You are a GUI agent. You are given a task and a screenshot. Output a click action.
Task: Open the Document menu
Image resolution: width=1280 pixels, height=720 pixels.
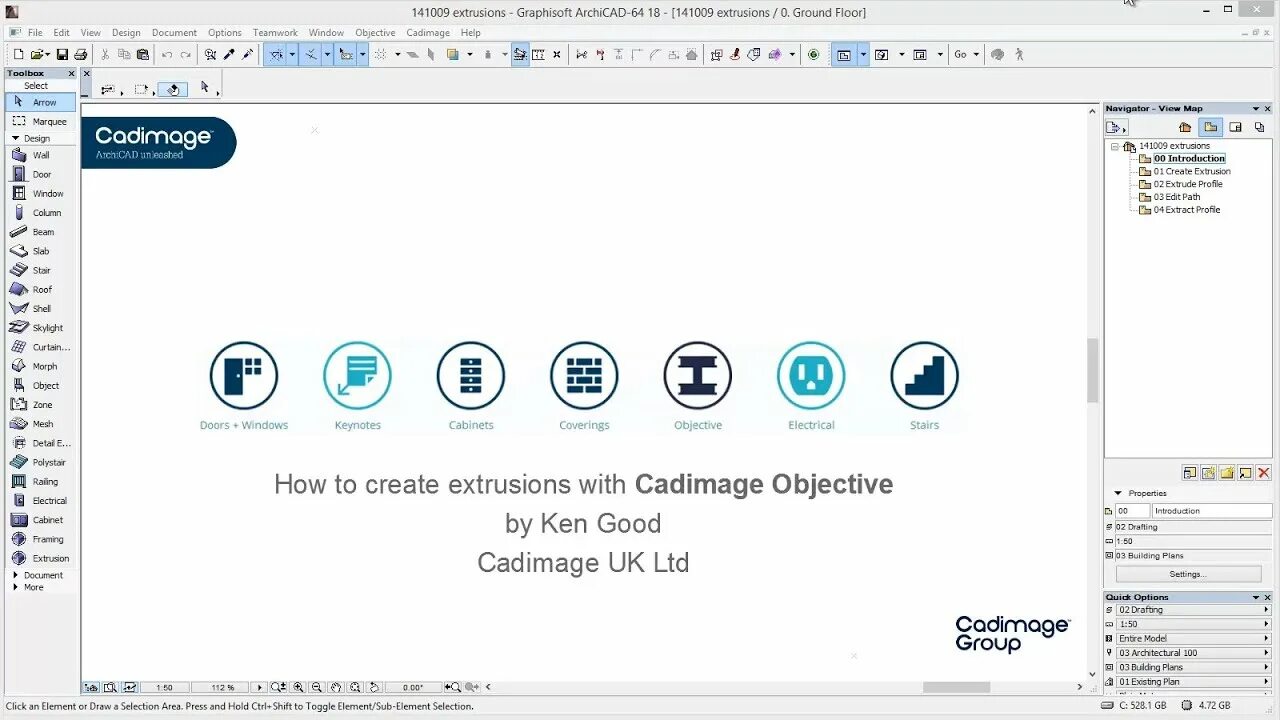[174, 33]
